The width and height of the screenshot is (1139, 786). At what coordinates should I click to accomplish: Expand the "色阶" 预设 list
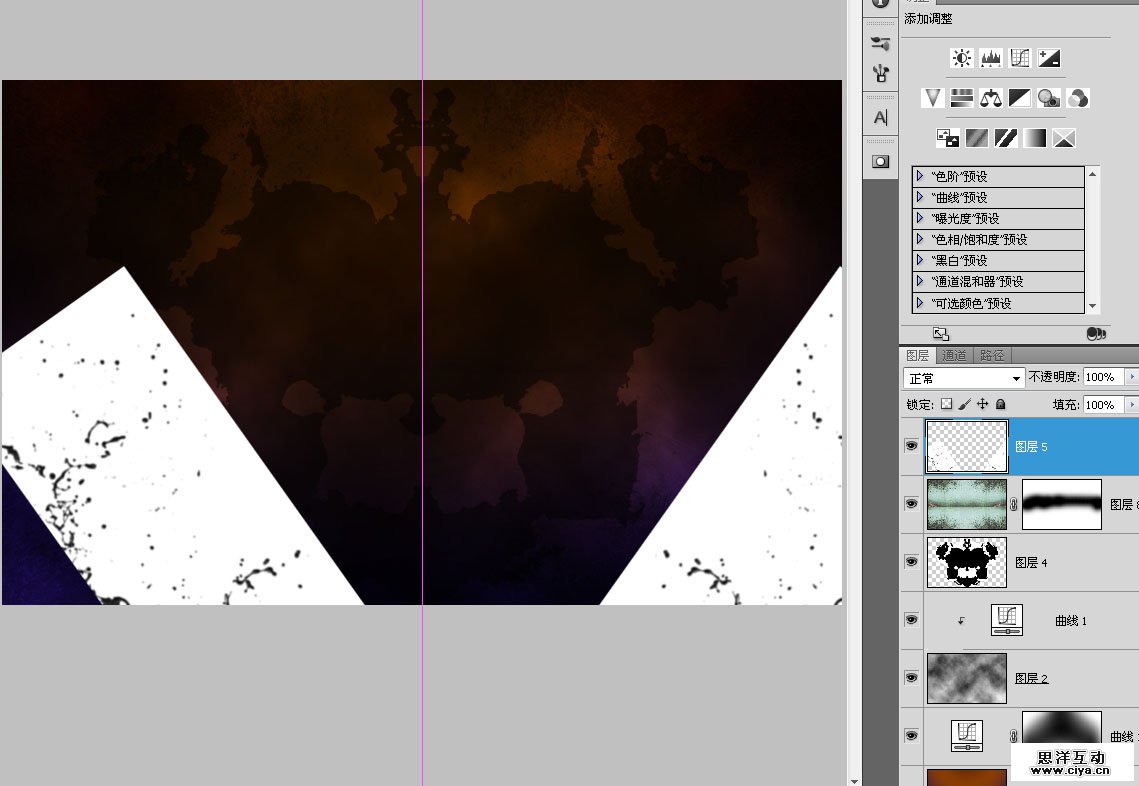(x=920, y=176)
